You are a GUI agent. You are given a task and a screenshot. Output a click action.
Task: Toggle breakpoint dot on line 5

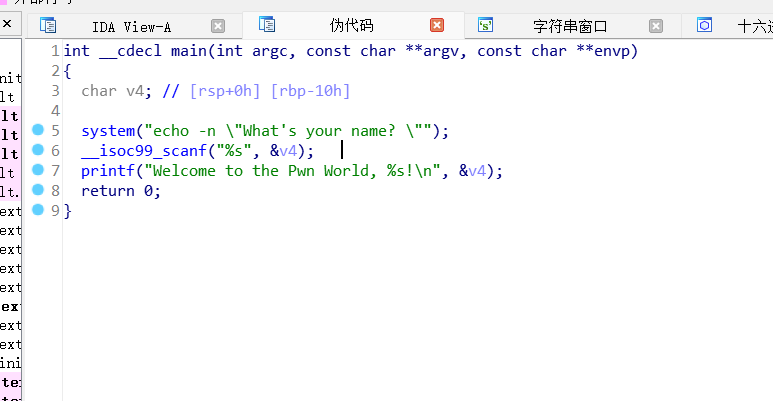point(38,130)
